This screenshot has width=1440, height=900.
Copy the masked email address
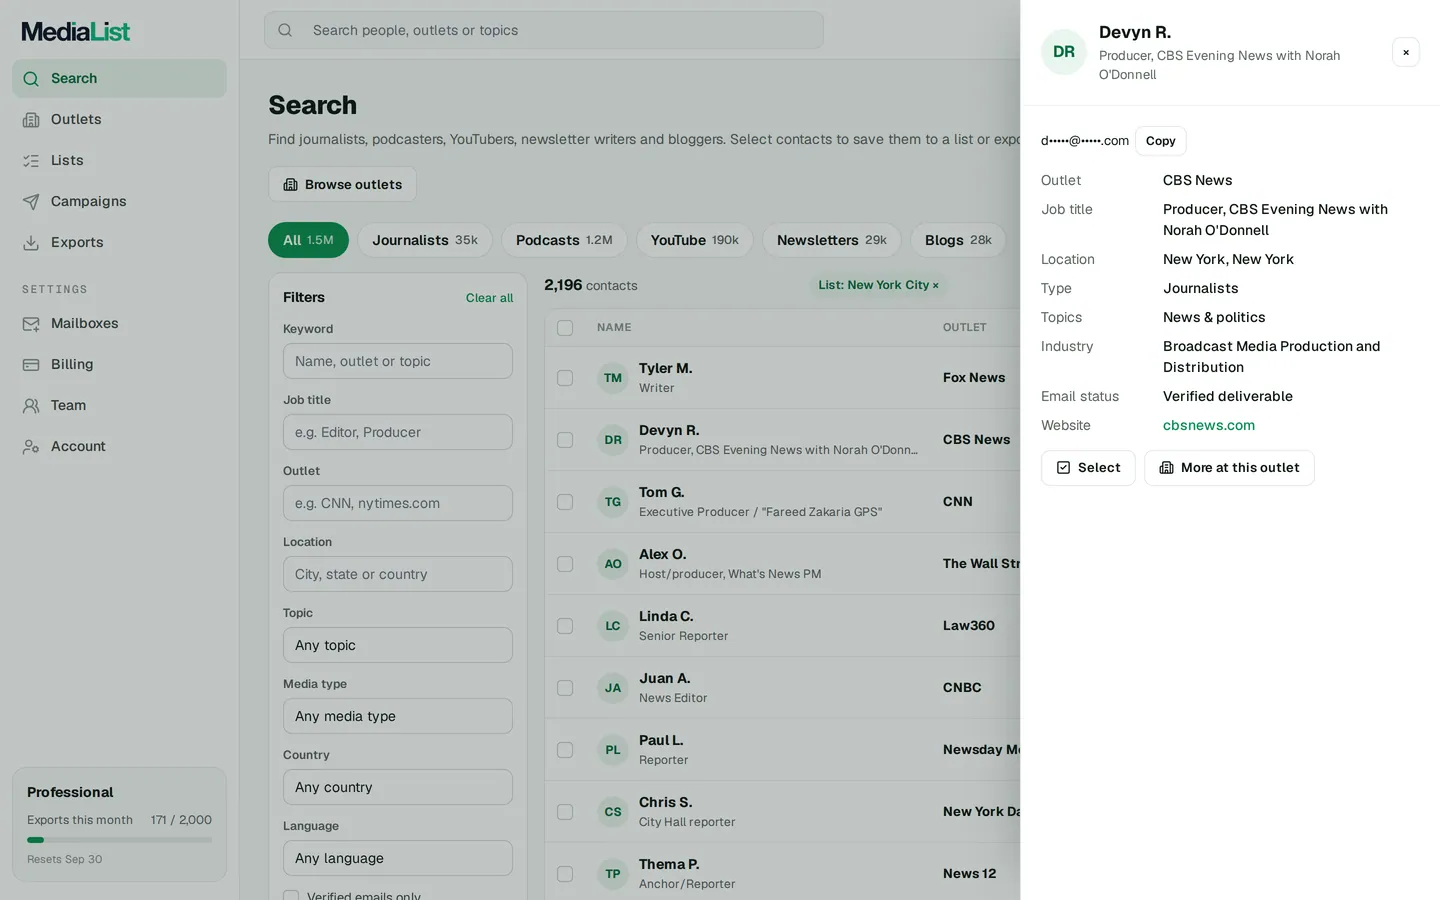point(1161,141)
